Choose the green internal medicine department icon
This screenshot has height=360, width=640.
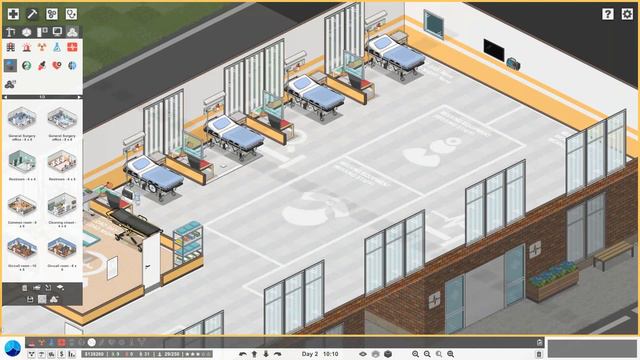27,65
